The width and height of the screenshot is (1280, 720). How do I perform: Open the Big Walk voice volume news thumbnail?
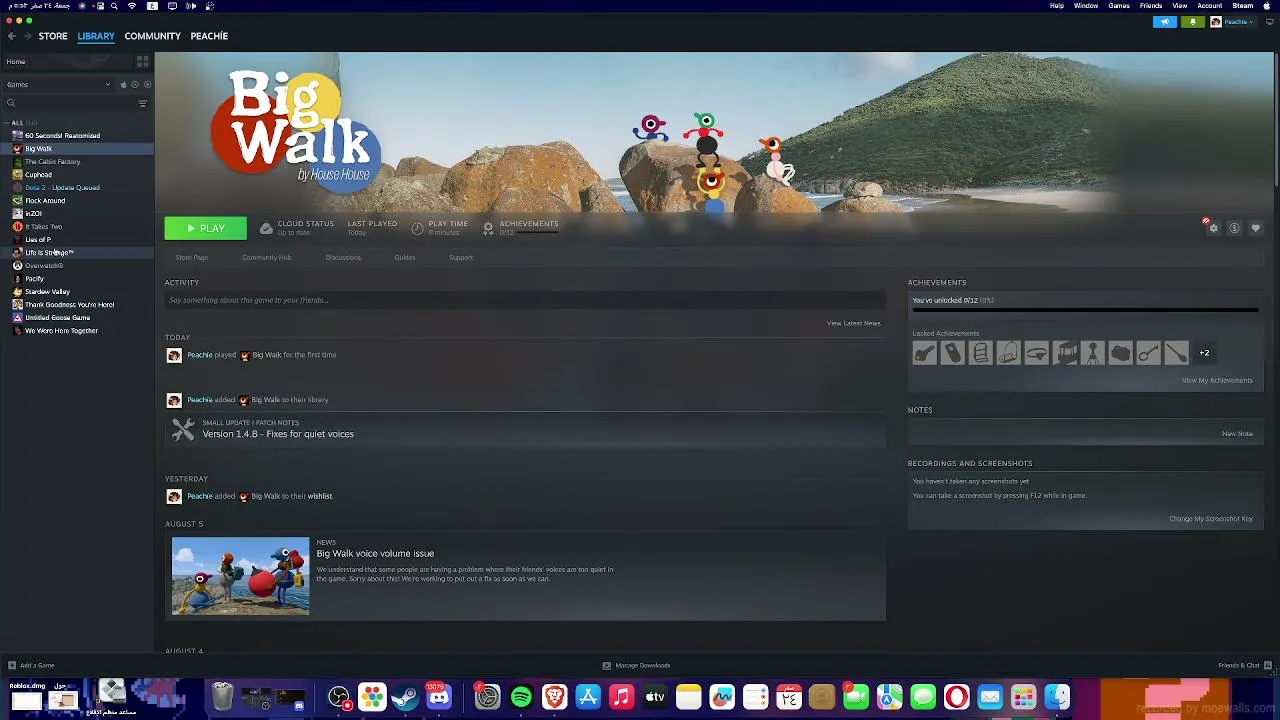[241, 576]
